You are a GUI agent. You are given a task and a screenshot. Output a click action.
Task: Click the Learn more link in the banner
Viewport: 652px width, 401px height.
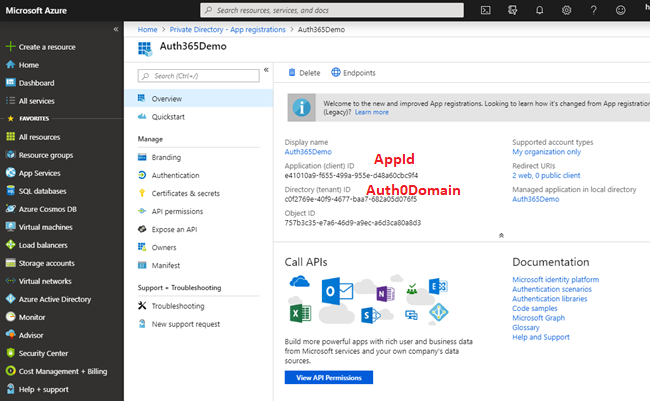(x=372, y=112)
